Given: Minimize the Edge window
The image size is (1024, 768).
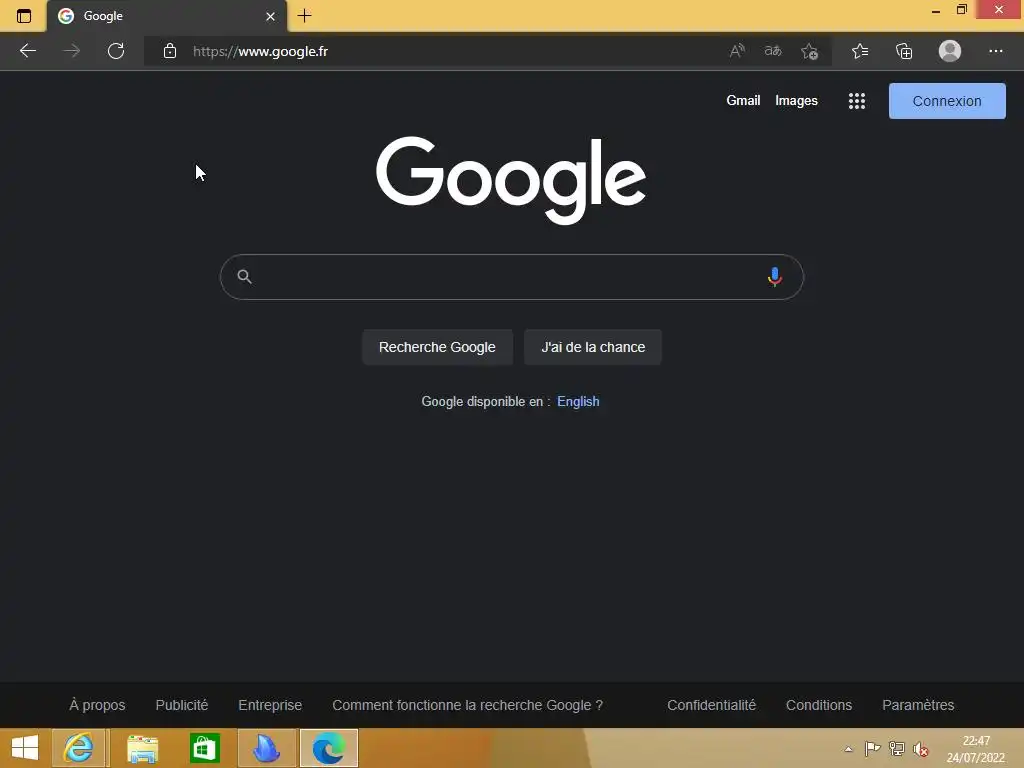Looking at the screenshot, I should pos(935,11).
